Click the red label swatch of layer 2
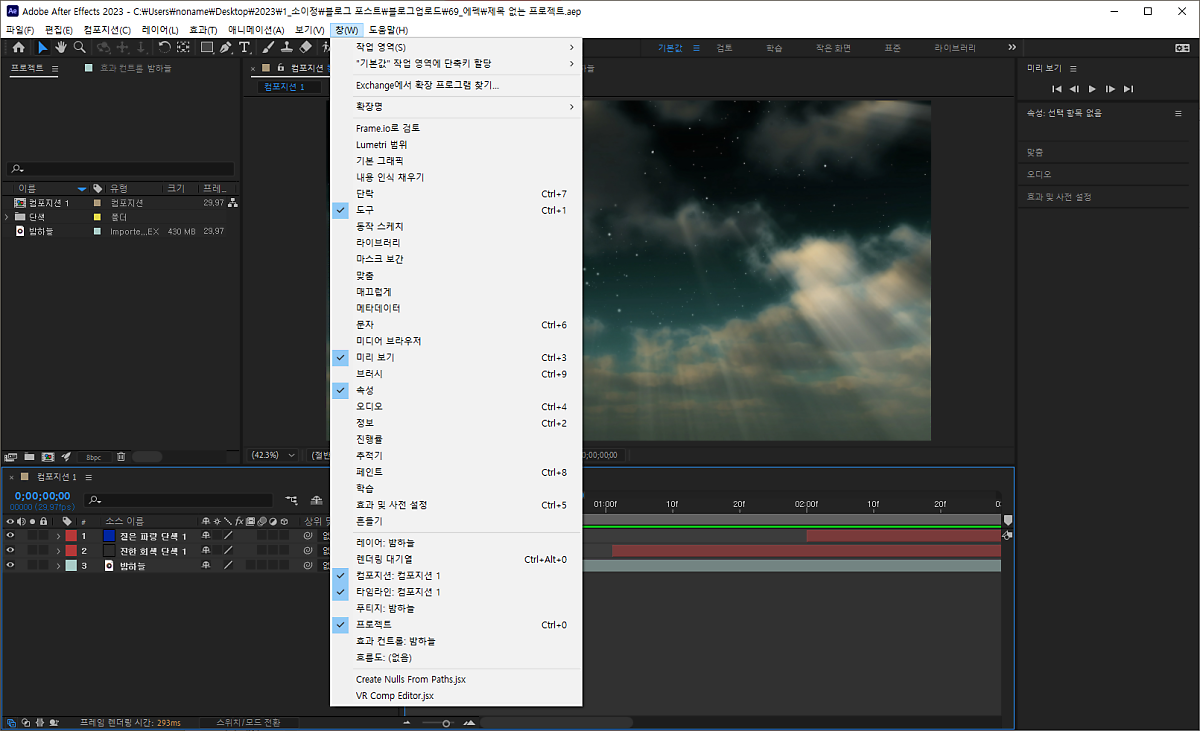 click(x=71, y=551)
